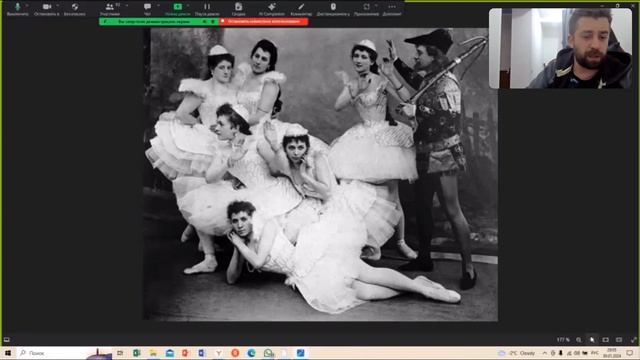Open the round orange-red browser icon
The image size is (640, 360).
(235, 353)
